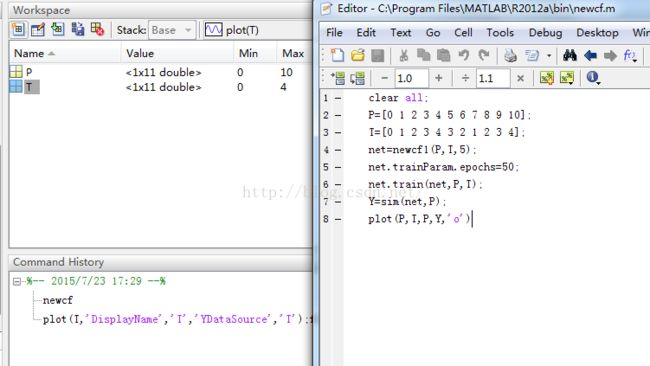Click the Redo arrow icon
The width and height of the screenshot is (650, 366).
(x=484, y=55)
